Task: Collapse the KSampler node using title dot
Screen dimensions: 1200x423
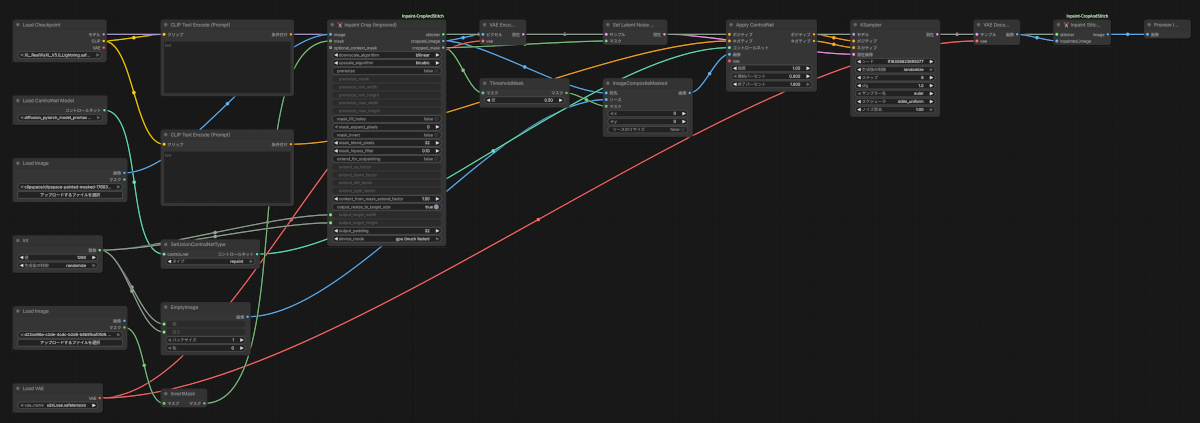Action: (x=855, y=23)
